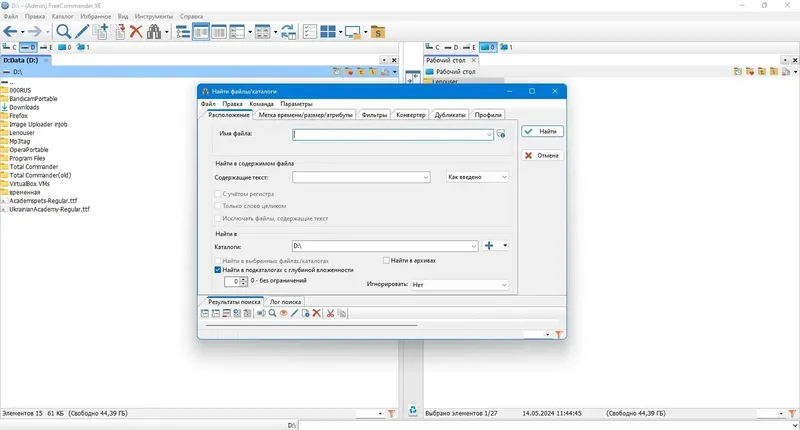The height and width of the screenshot is (430, 800).
Task: Open the 'Содержащие текст' dropdown arrow
Action: 426,178
